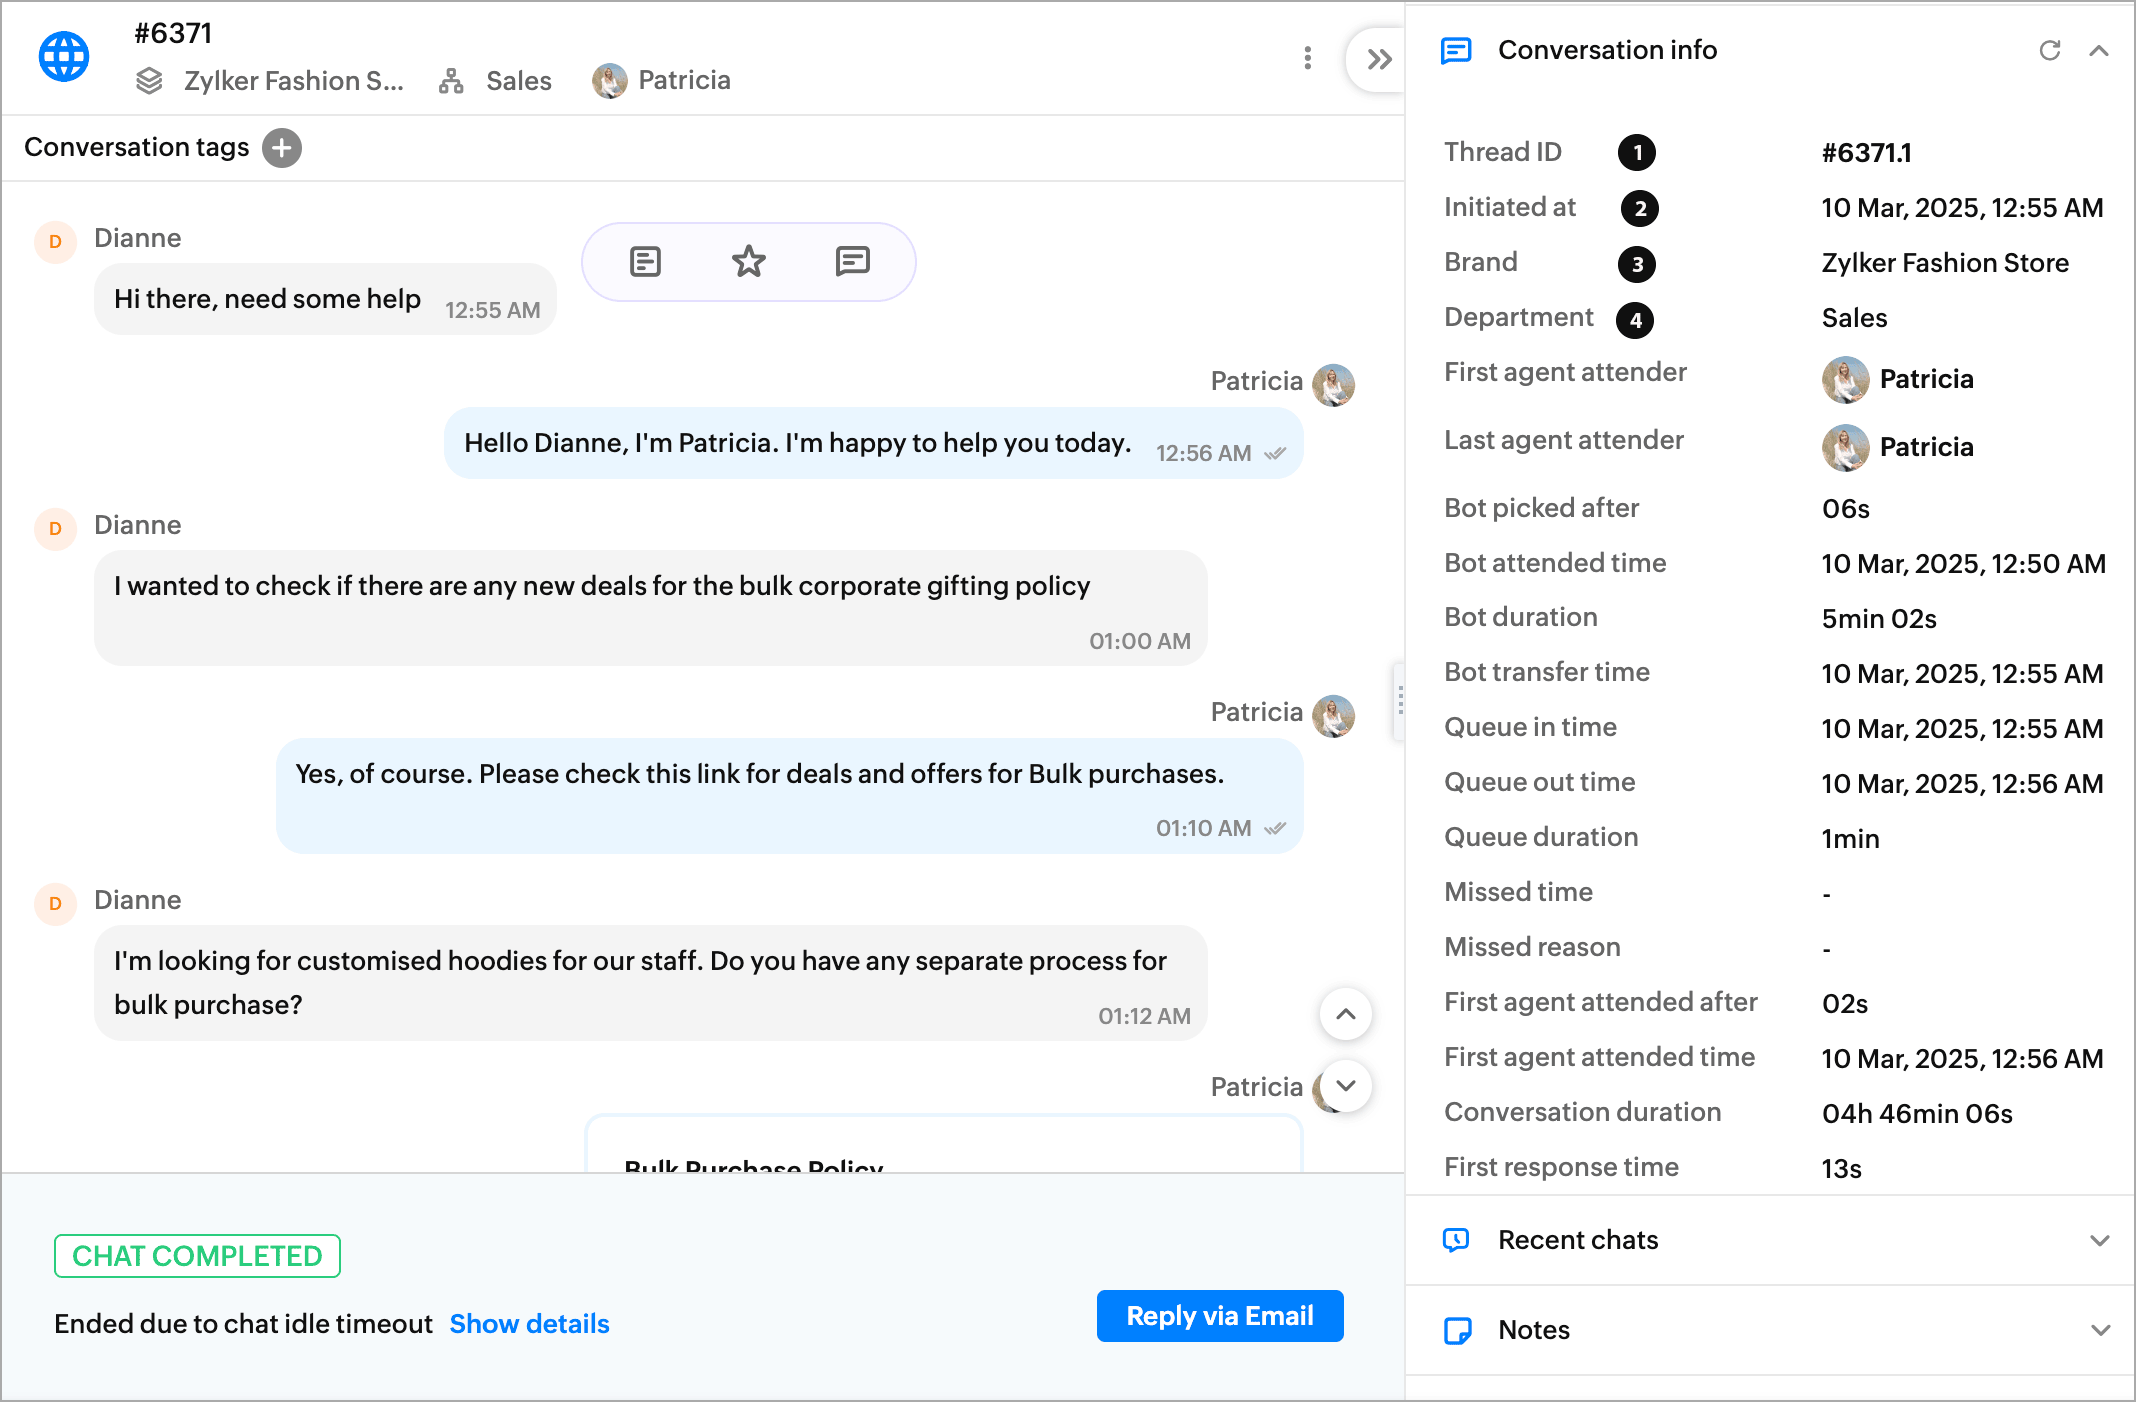Click the chat bubble icon in message toolbar

tap(852, 262)
